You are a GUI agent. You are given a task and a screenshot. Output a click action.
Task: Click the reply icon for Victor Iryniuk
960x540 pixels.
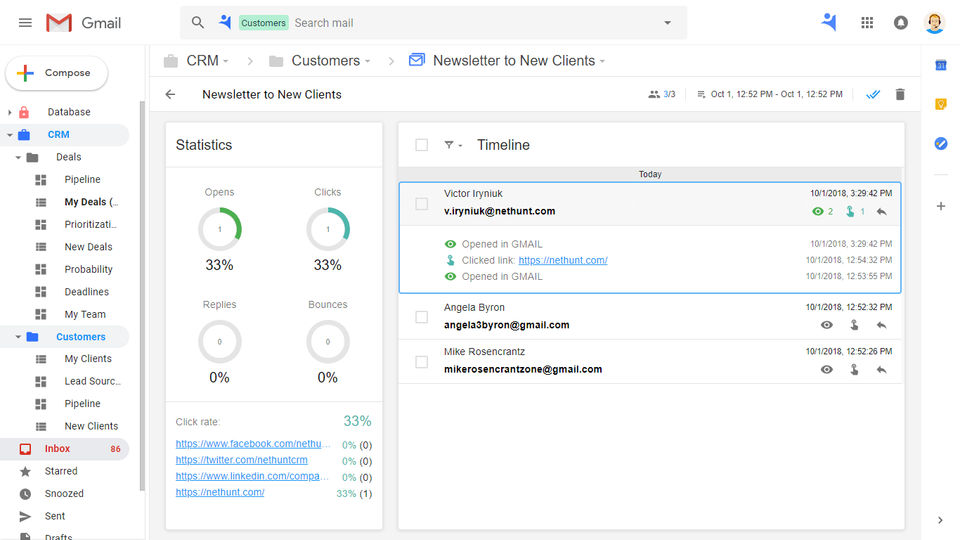[882, 211]
